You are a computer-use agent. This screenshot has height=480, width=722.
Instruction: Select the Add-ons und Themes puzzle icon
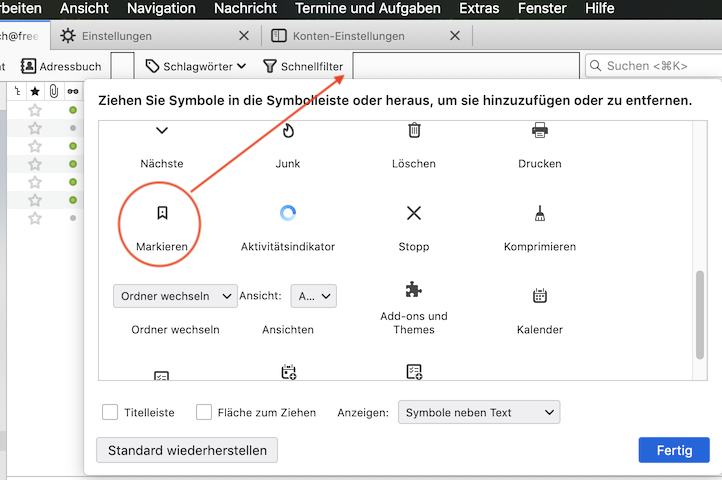(414, 290)
